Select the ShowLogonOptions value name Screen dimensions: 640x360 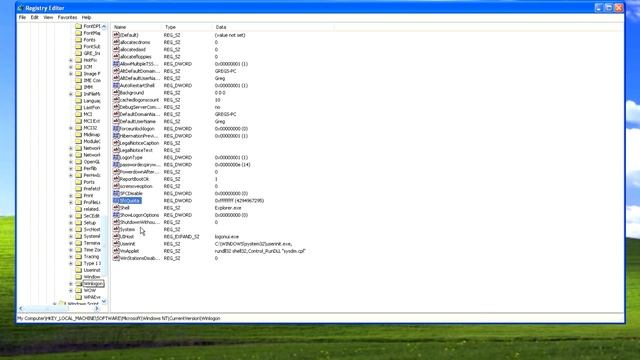click(x=139, y=215)
